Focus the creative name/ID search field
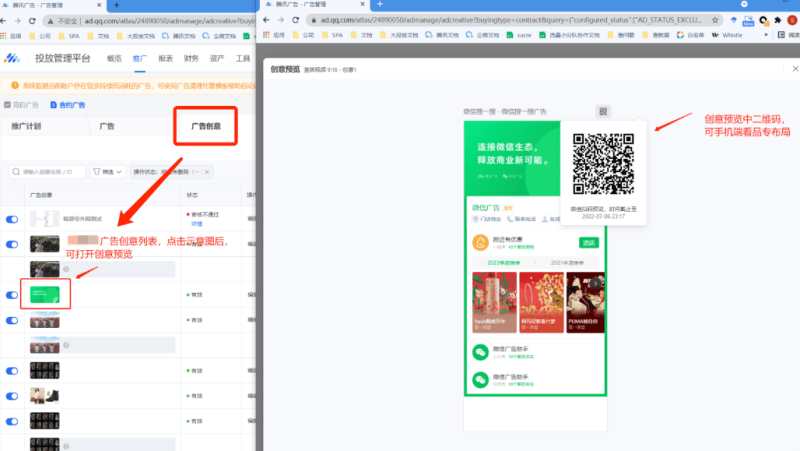Viewport: 800px width, 451px height. 47,172
